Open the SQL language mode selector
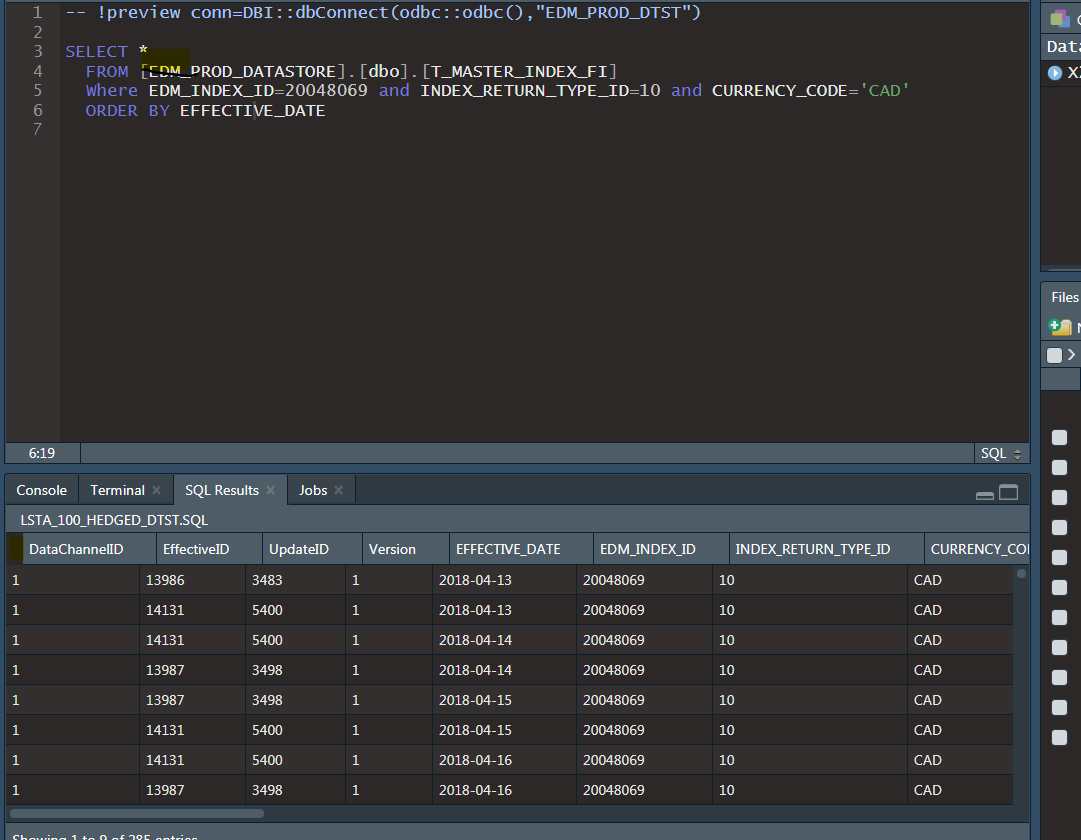 pyautogui.click(x=1000, y=453)
